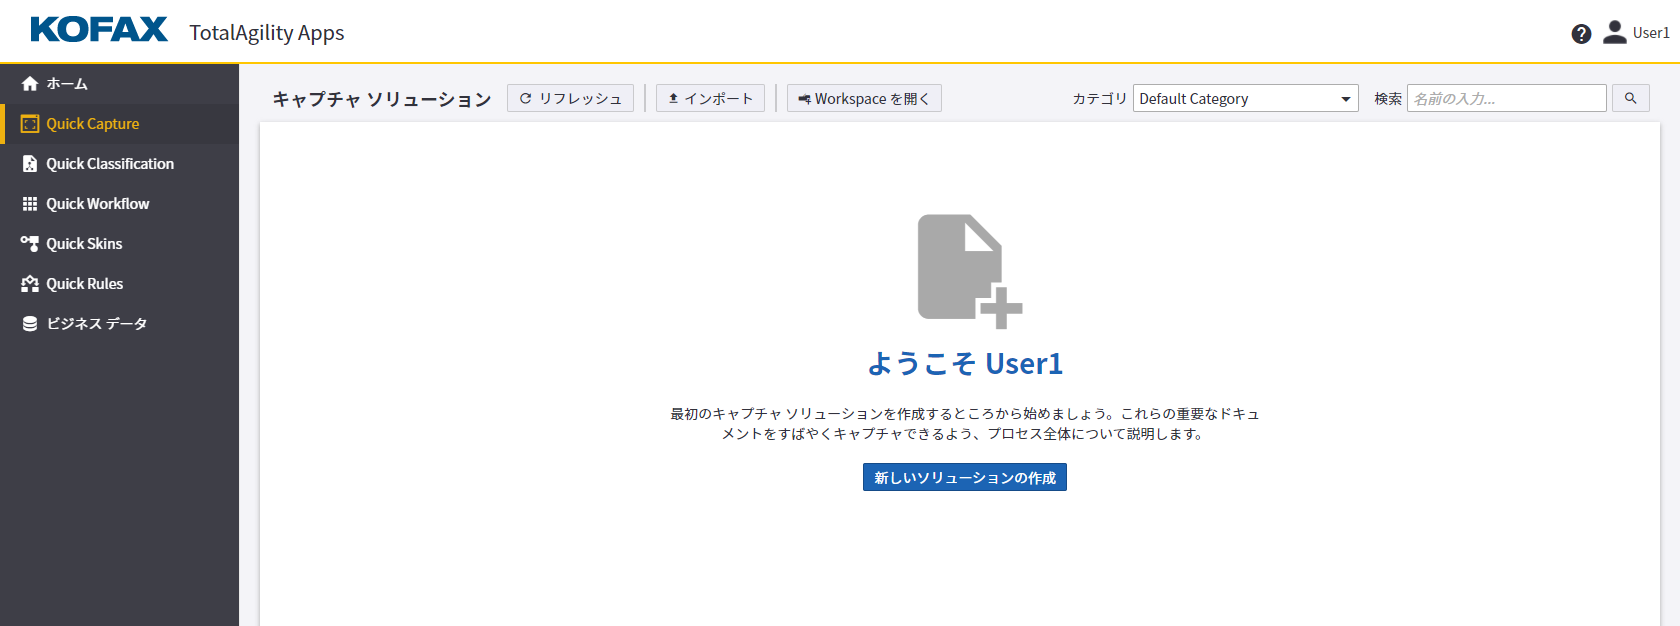
Task: Open the help question mark icon
Action: click(x=1581, y=34)
